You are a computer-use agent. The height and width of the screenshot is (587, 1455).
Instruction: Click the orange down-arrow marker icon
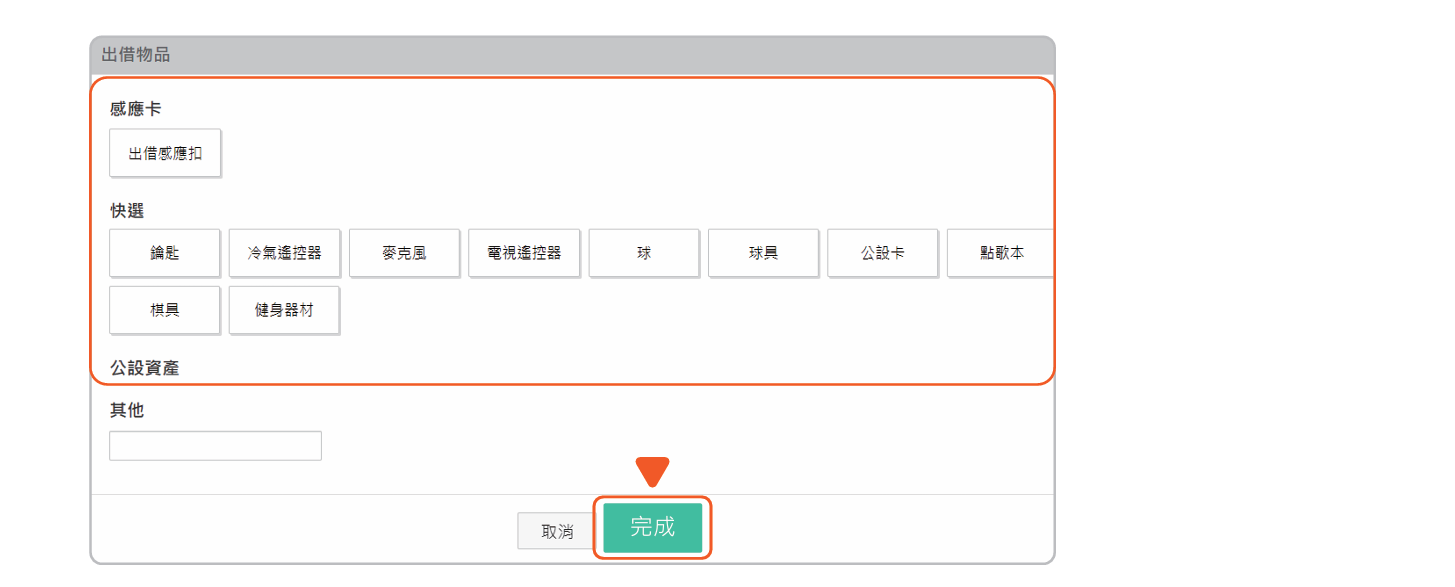(652, 473)
